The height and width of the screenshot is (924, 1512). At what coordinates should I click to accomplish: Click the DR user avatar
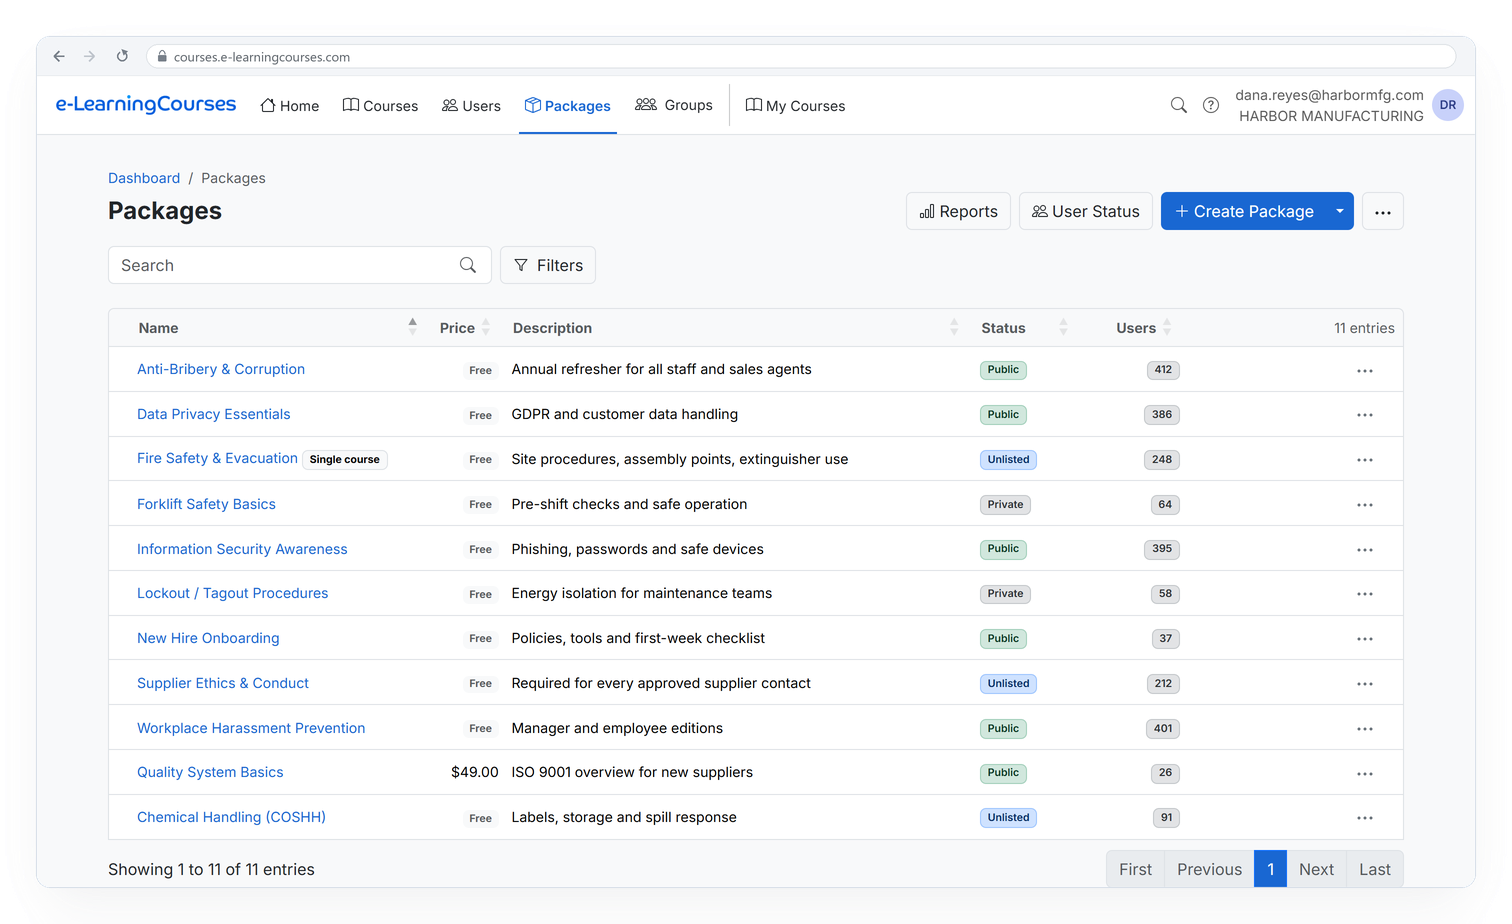point(1448,105)
